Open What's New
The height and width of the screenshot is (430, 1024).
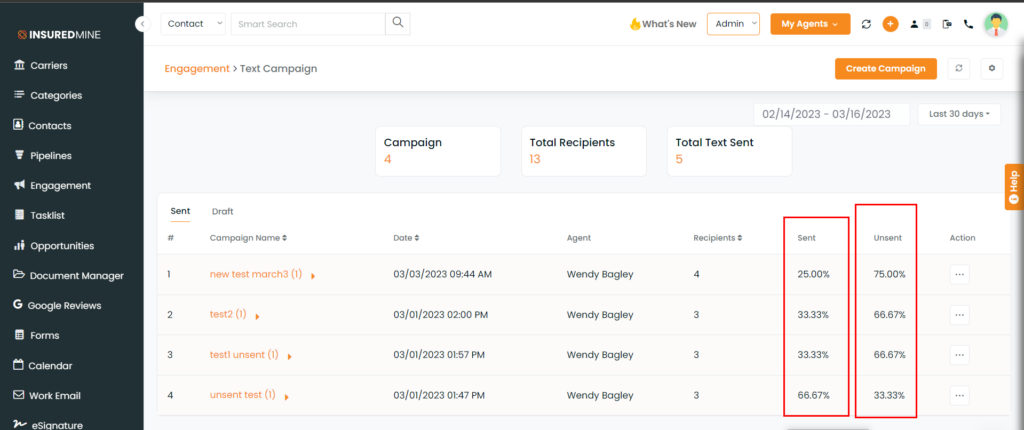663,24
